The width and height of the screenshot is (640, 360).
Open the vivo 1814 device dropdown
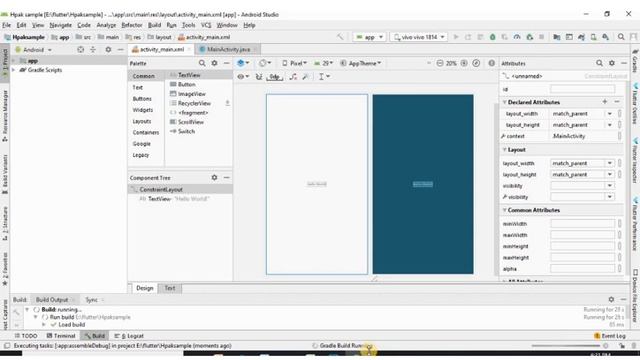pyautogui.click(x=419, y=37)
